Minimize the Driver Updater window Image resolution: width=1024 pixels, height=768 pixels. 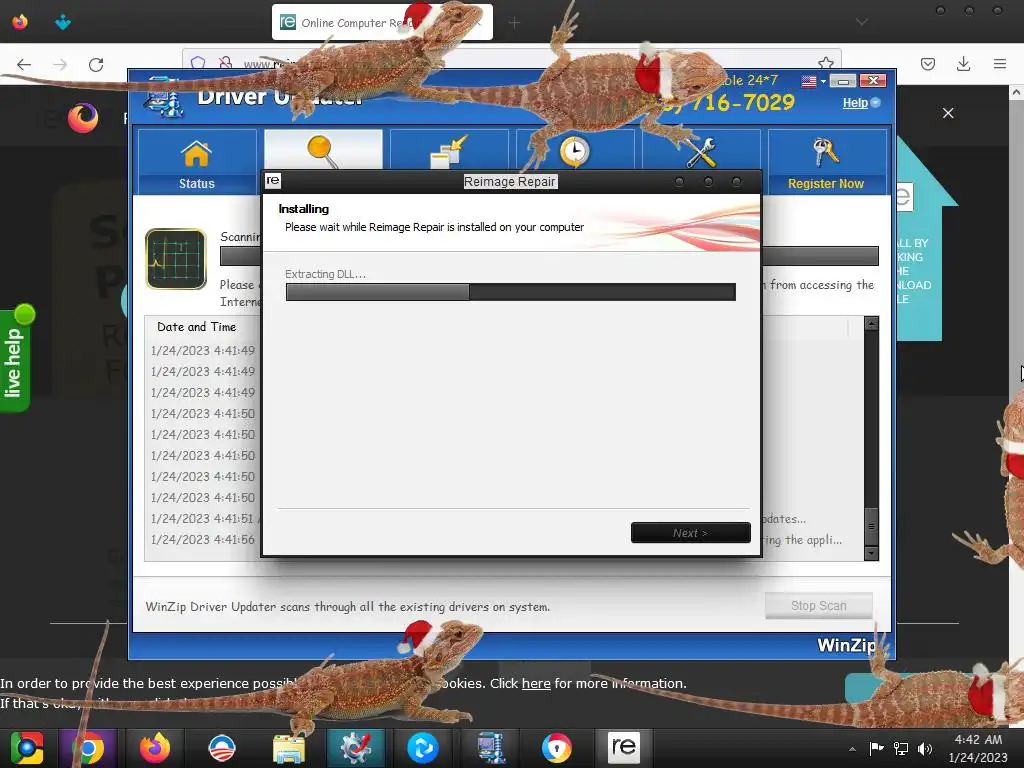[x=842, y=81]
